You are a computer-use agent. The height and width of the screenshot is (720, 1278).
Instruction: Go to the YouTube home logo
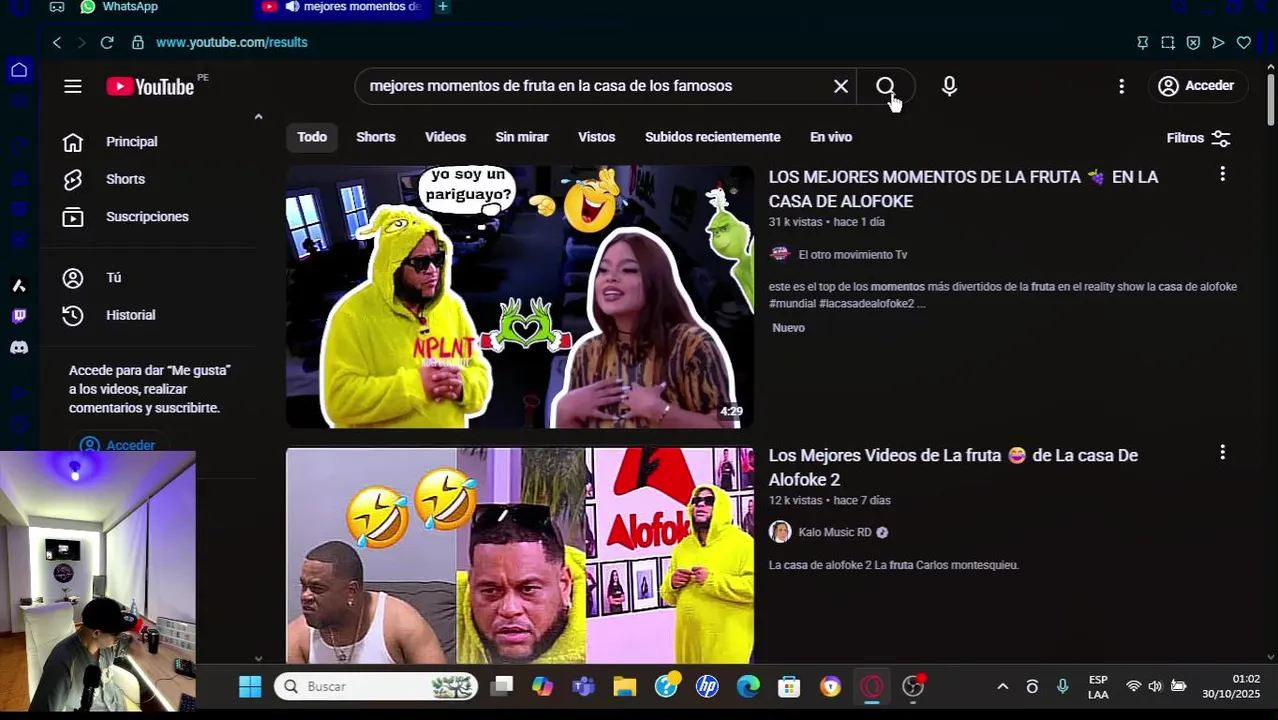(x=150, y=87)
